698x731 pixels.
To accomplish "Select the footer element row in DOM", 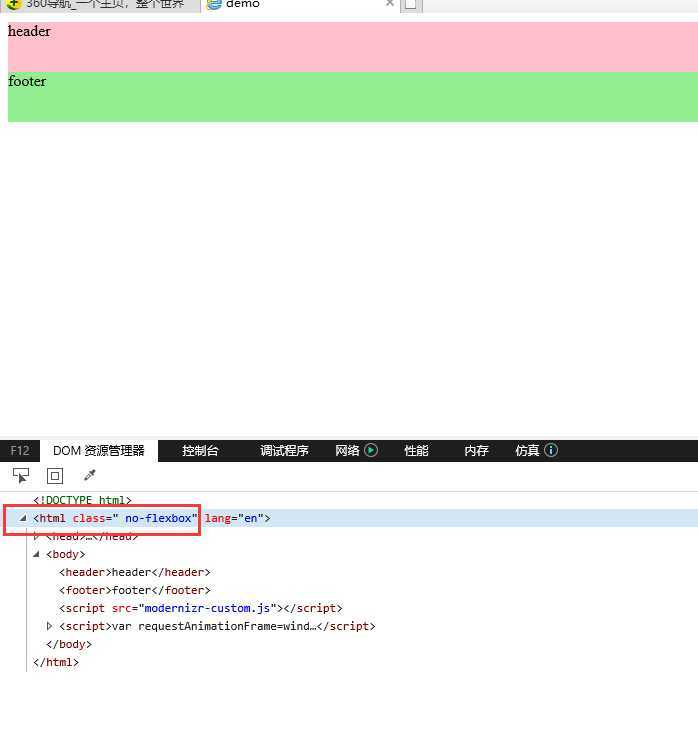I will coord(135,590).
